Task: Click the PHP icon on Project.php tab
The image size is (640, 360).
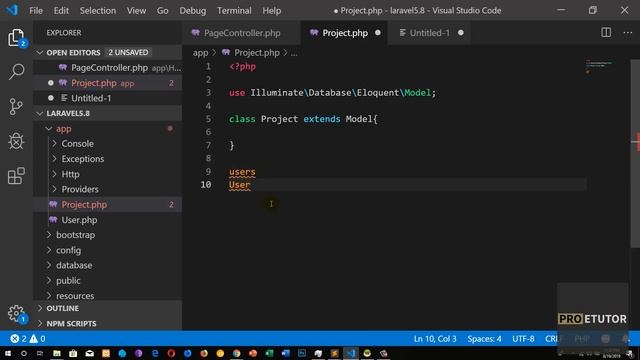Action: click(x=313, y=33)
